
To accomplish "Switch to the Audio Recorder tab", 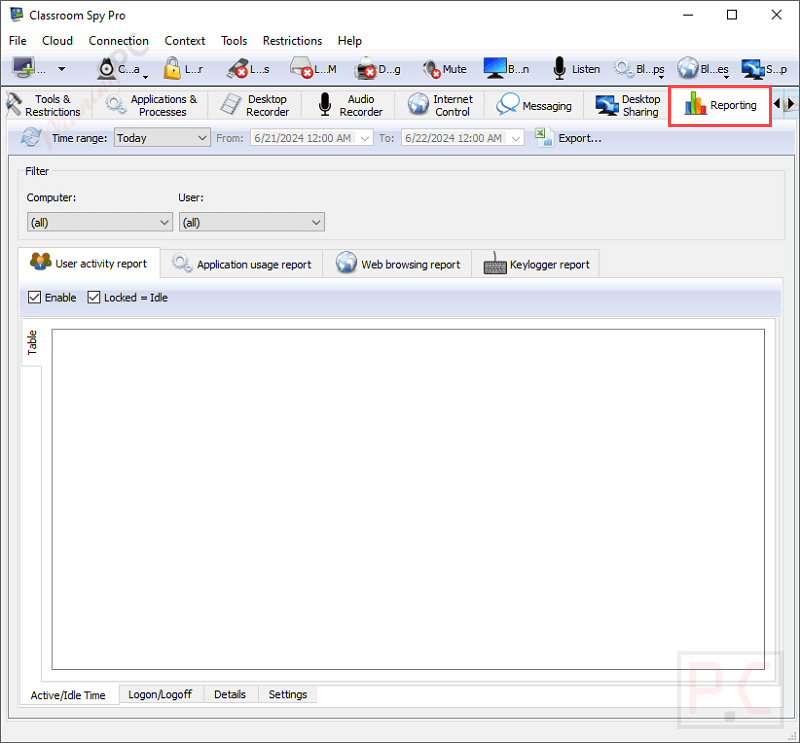I will 350,106.
